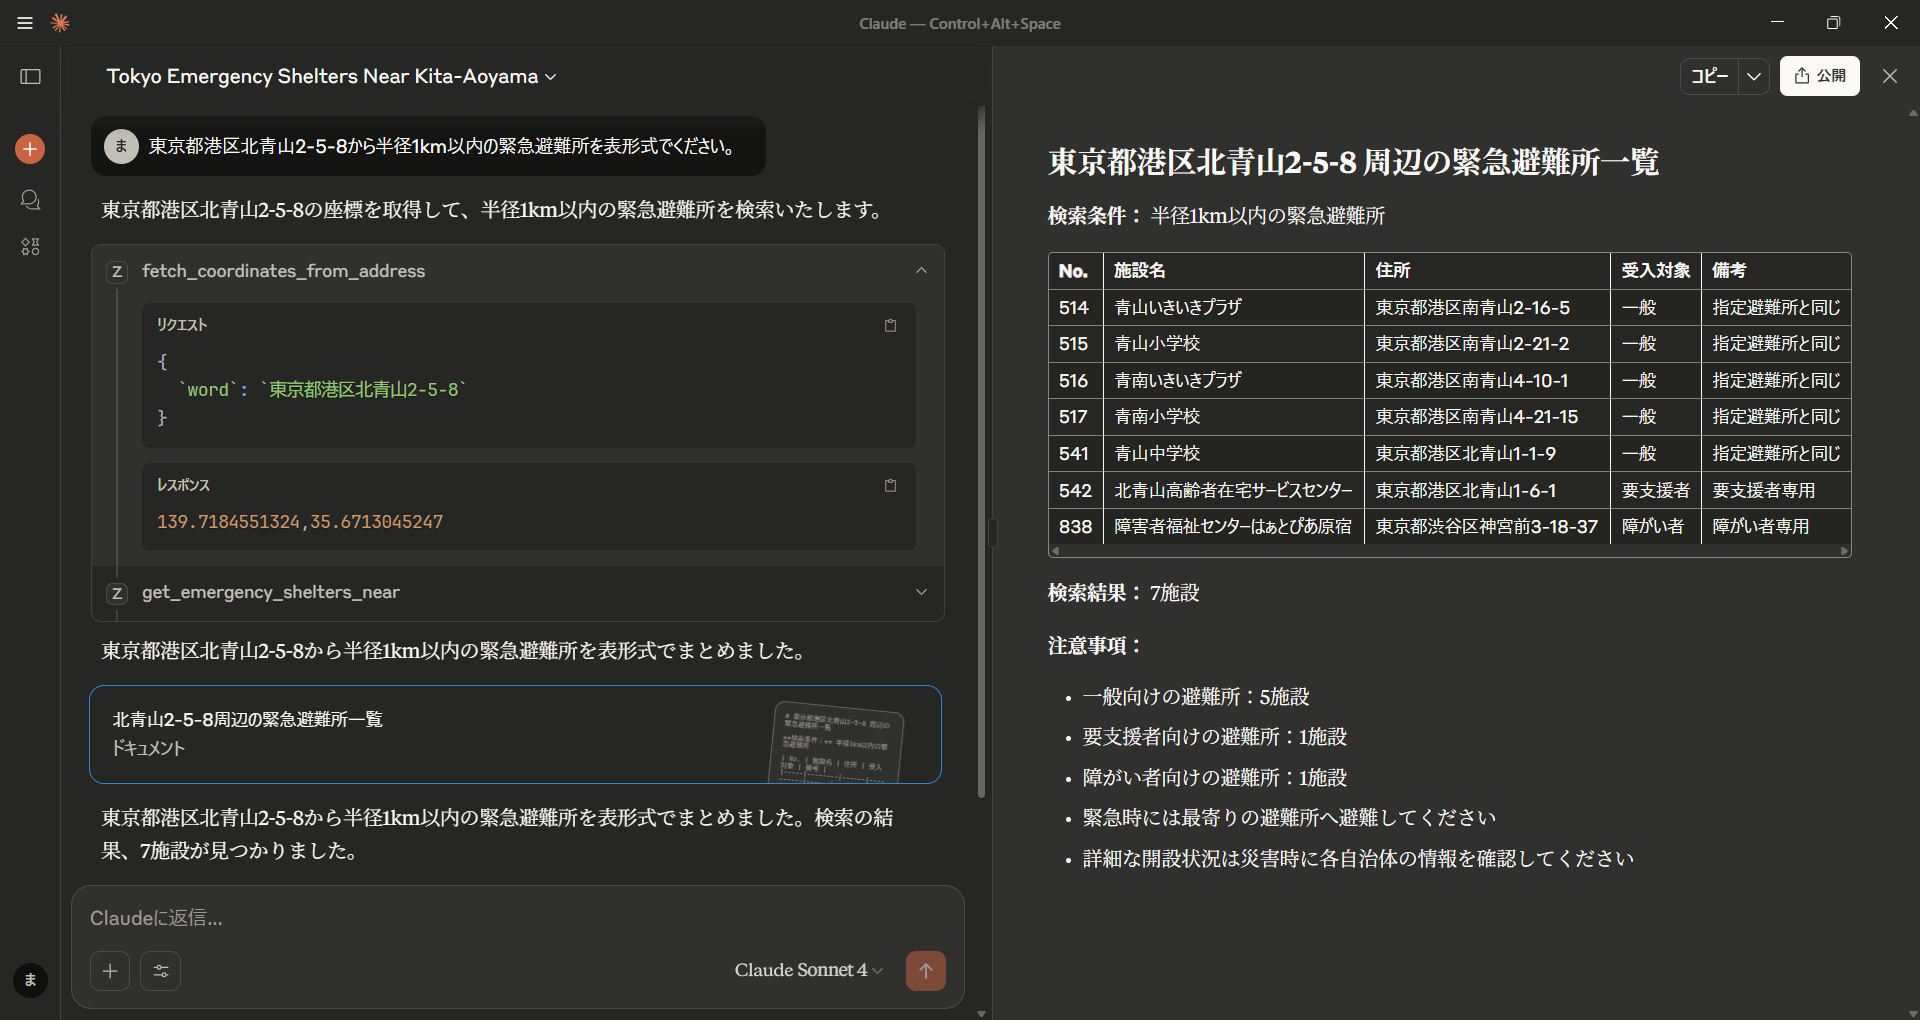Open the 北青山2-5-8周辺の緊急避難所一覧 document card

515,734
